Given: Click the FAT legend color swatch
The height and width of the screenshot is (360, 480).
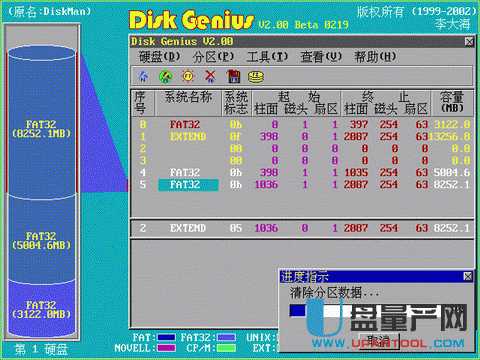Looking at the screenshot, I should (x=166, y=338).
